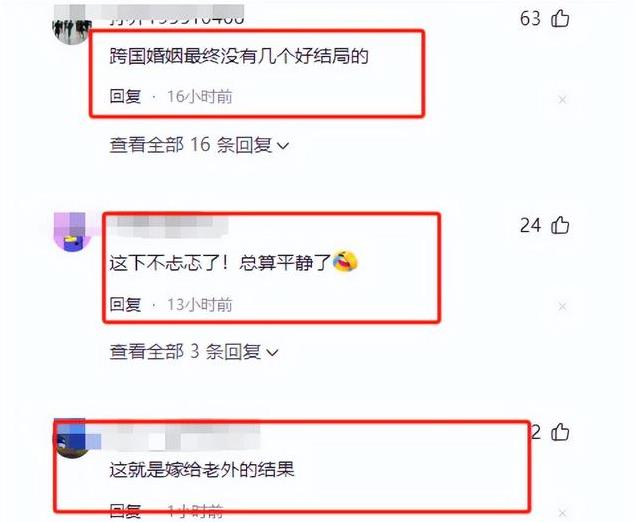Open purple avatar of second commenter

pos(72,232)
